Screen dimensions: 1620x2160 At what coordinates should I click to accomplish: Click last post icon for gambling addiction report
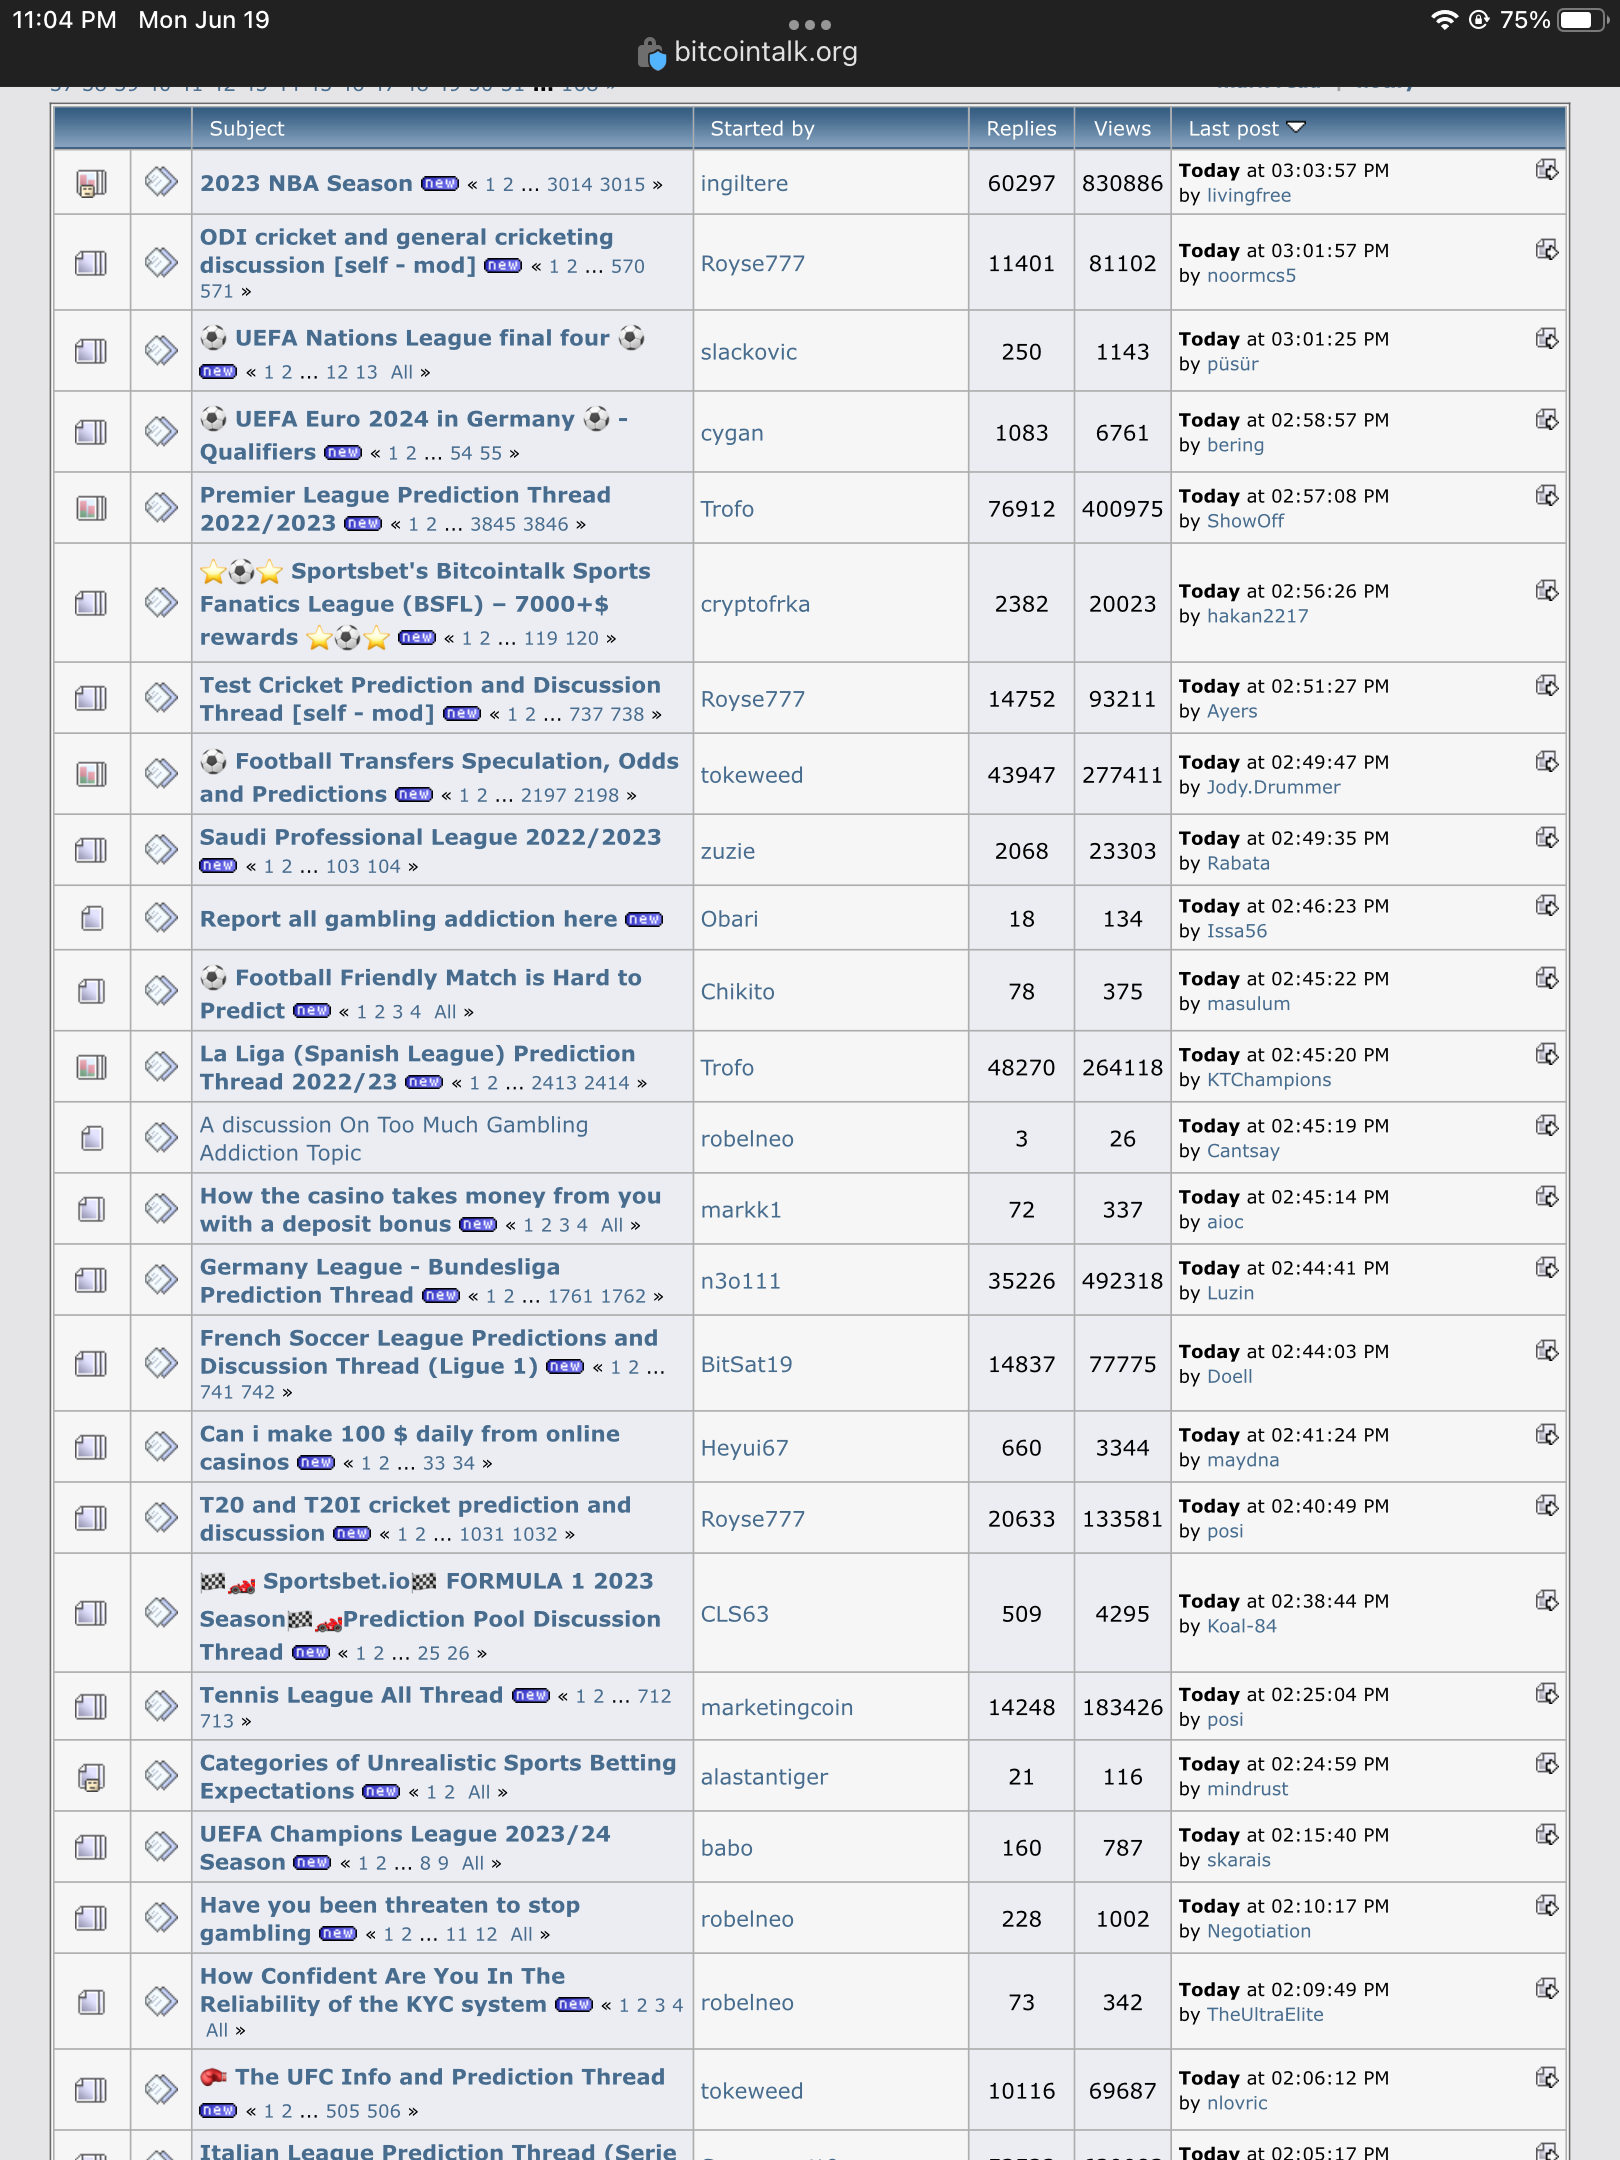click(x=1547, y=906)
